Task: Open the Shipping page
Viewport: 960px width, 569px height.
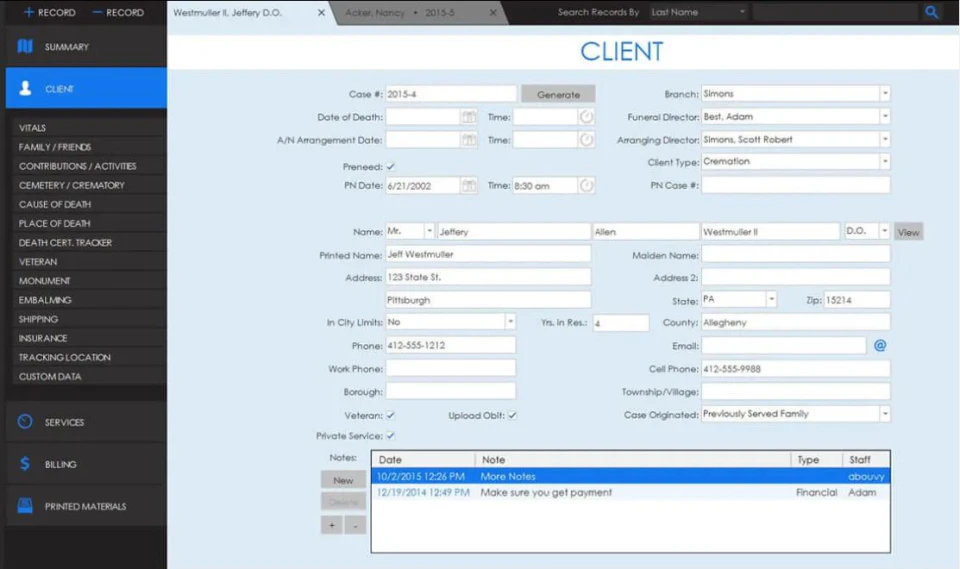Action: (89, 319)
